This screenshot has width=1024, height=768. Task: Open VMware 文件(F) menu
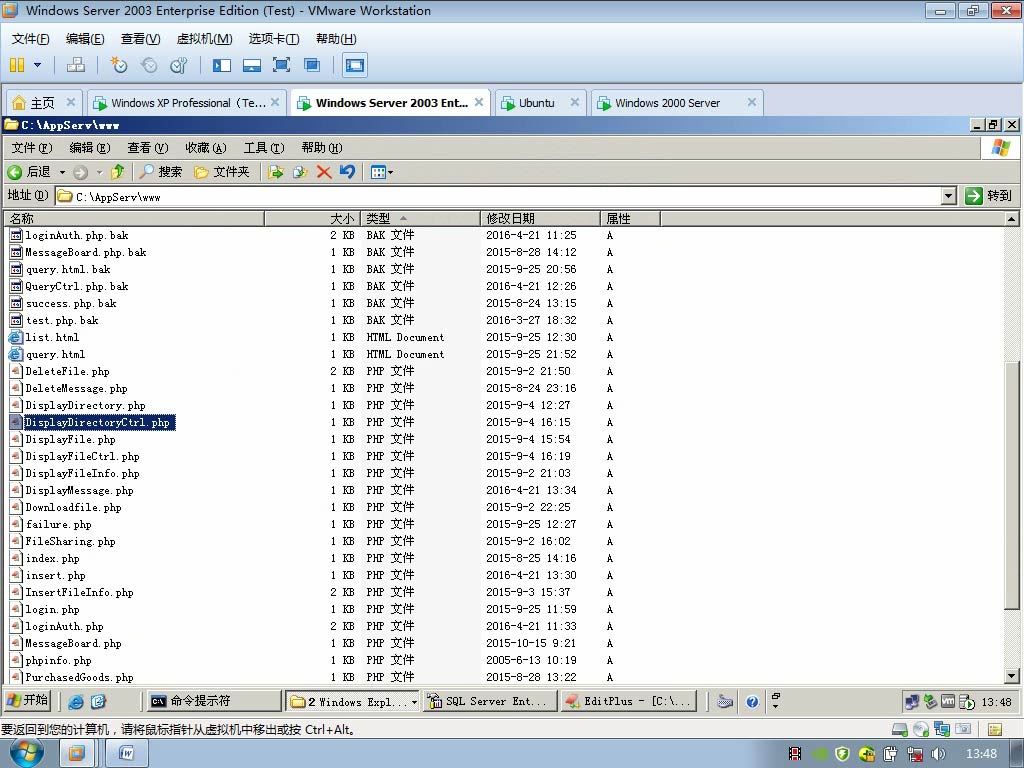30,39
